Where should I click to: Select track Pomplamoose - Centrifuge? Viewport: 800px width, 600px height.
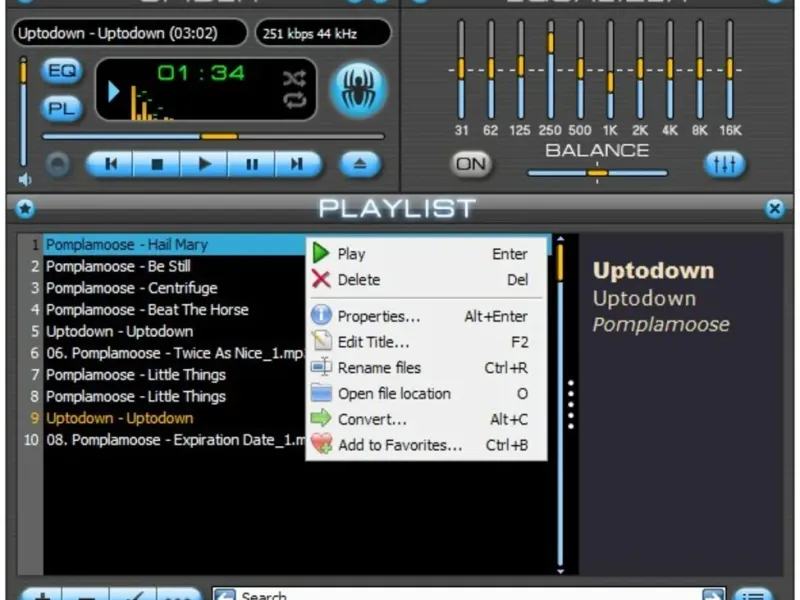174,288
